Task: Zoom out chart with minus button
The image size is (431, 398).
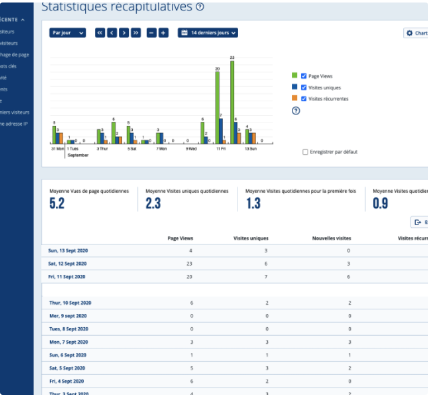Action: tap(152, 33)
